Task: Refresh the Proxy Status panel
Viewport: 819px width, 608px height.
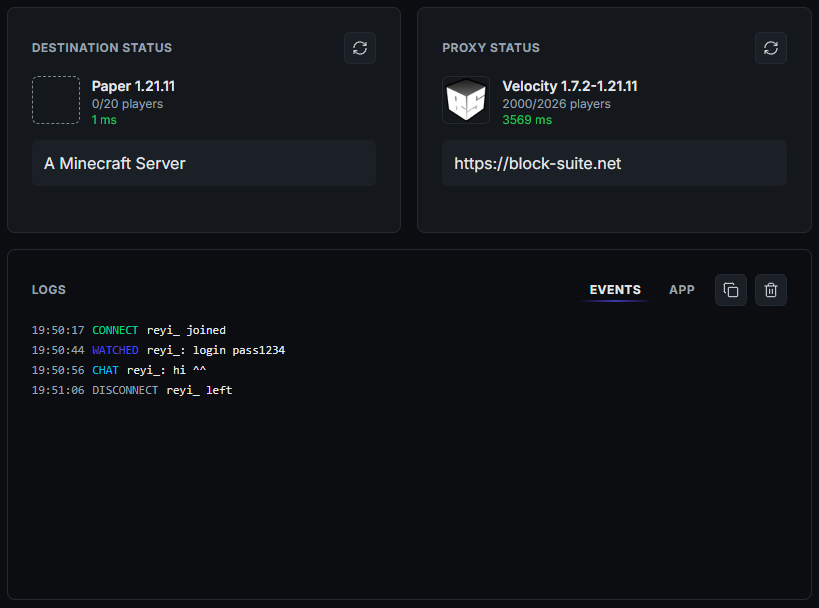Action: (770, 48)
